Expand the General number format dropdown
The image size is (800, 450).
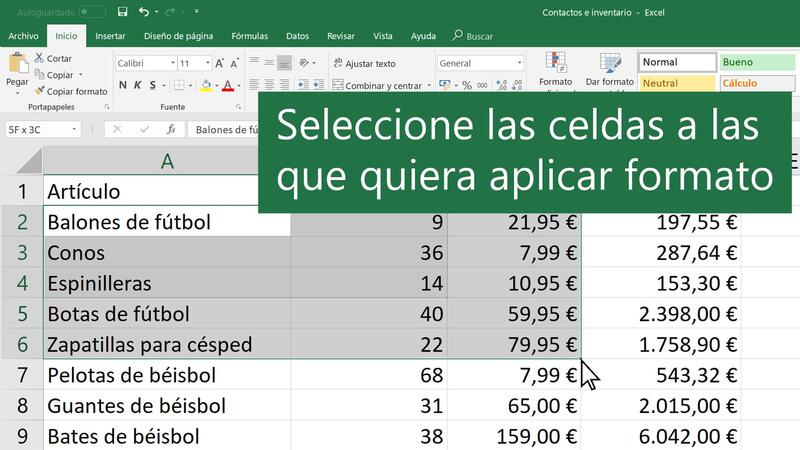[518, 63]
